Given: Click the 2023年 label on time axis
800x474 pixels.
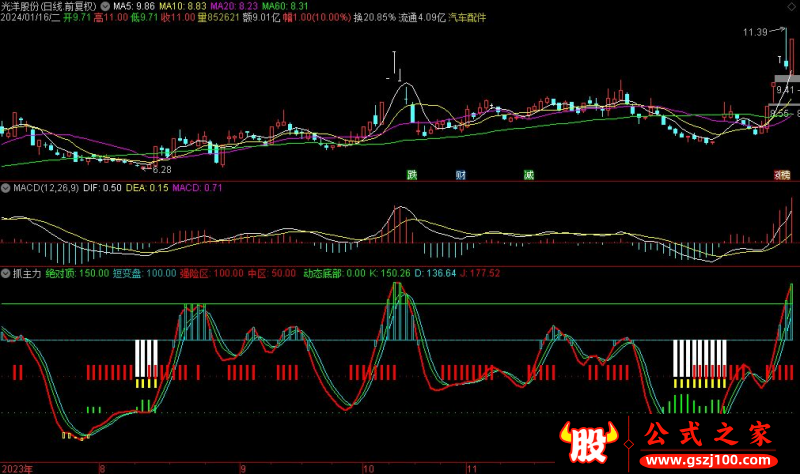Looking at the screenshot, I should tap(17, 467).
